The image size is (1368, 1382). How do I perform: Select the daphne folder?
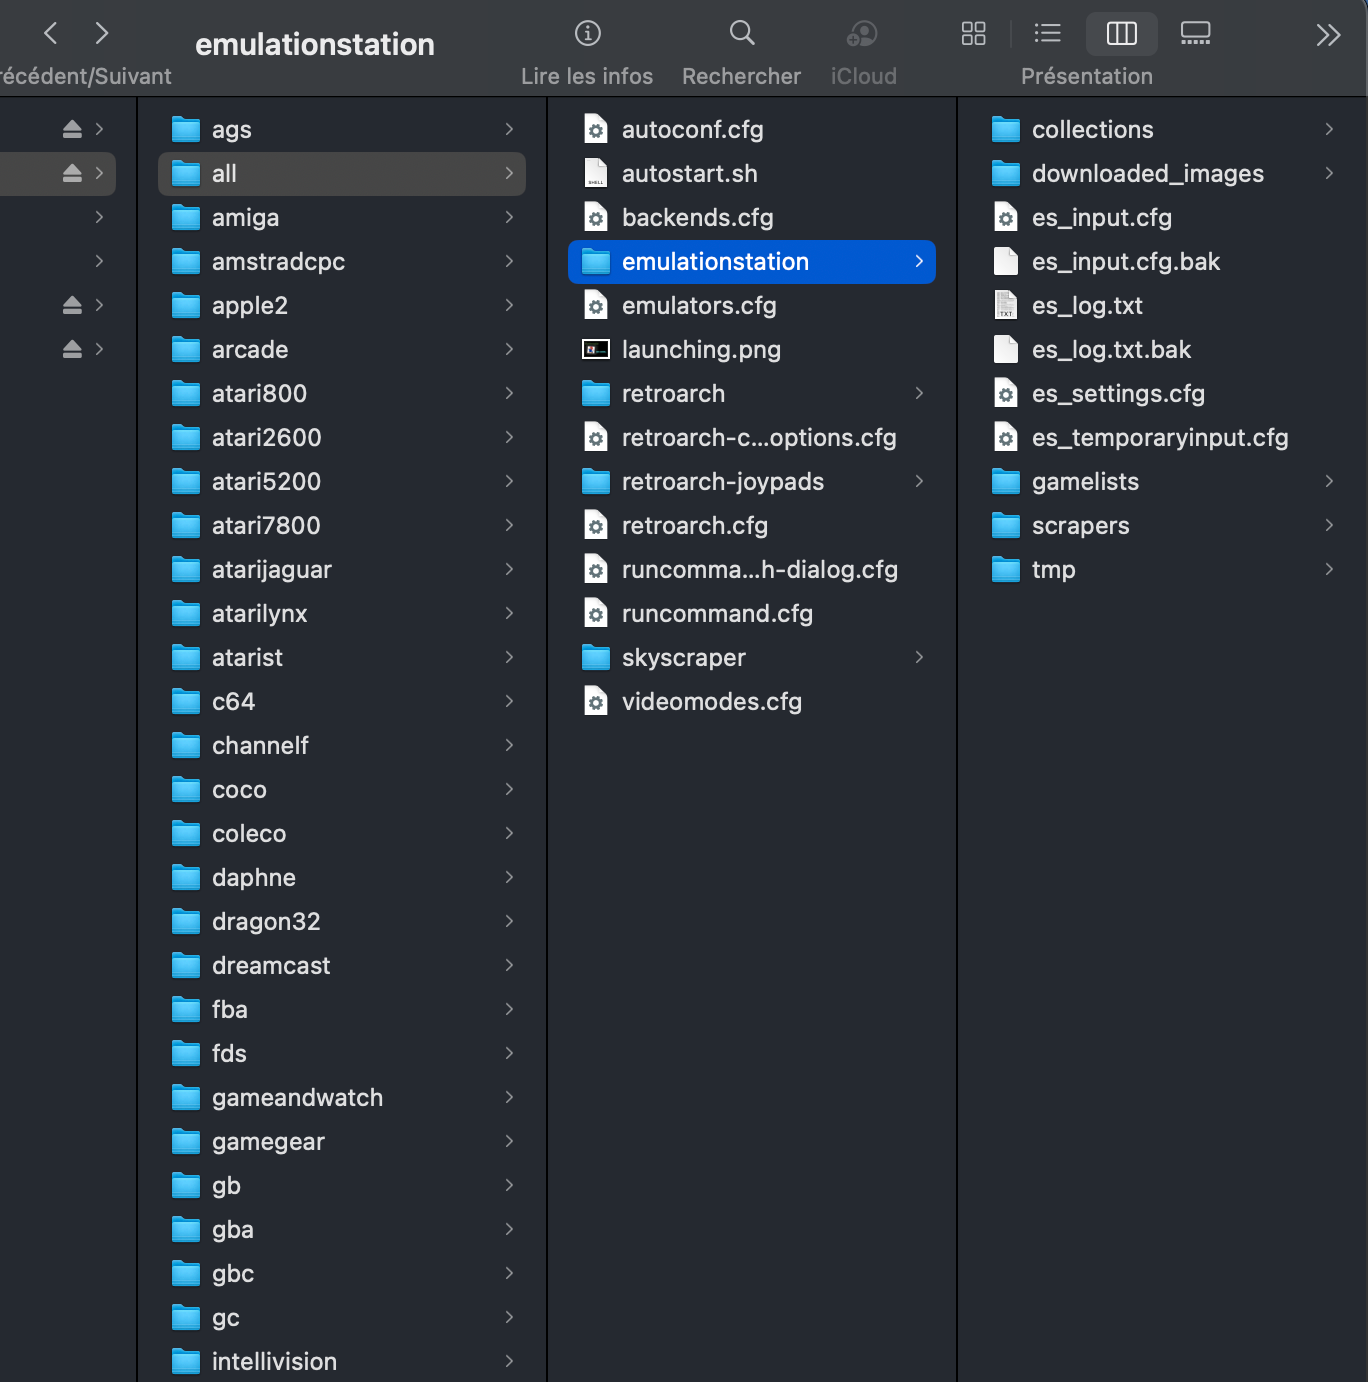click(x=342, y=877)
